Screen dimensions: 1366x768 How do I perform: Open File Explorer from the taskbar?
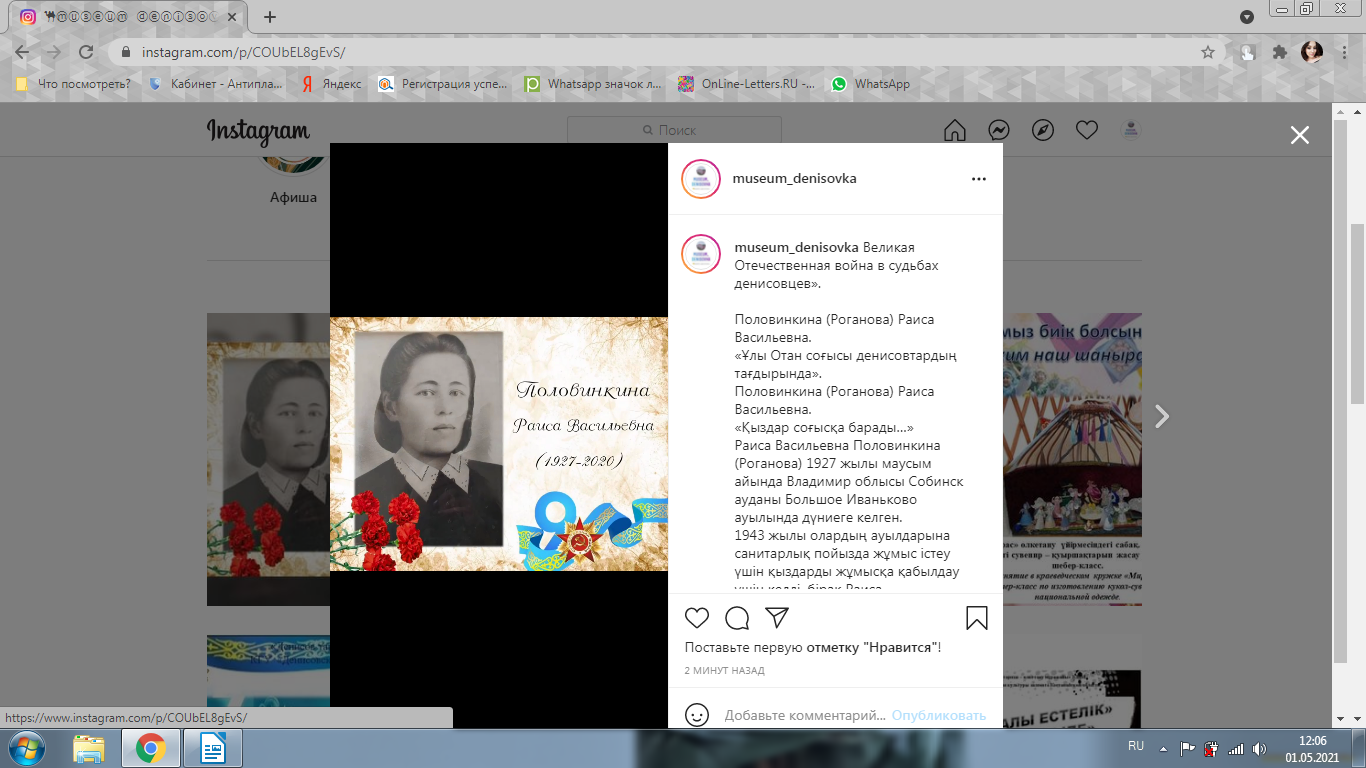[89, 748]
